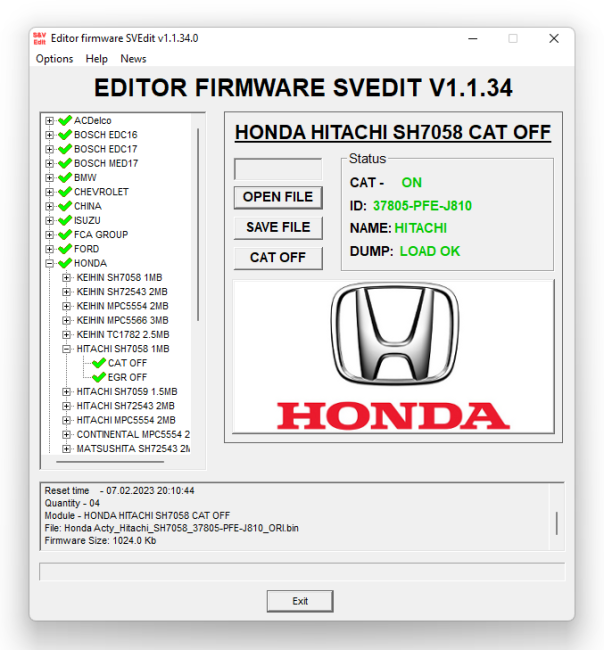Click the SVEdit app icon in title bar

[x=39, y=38]
